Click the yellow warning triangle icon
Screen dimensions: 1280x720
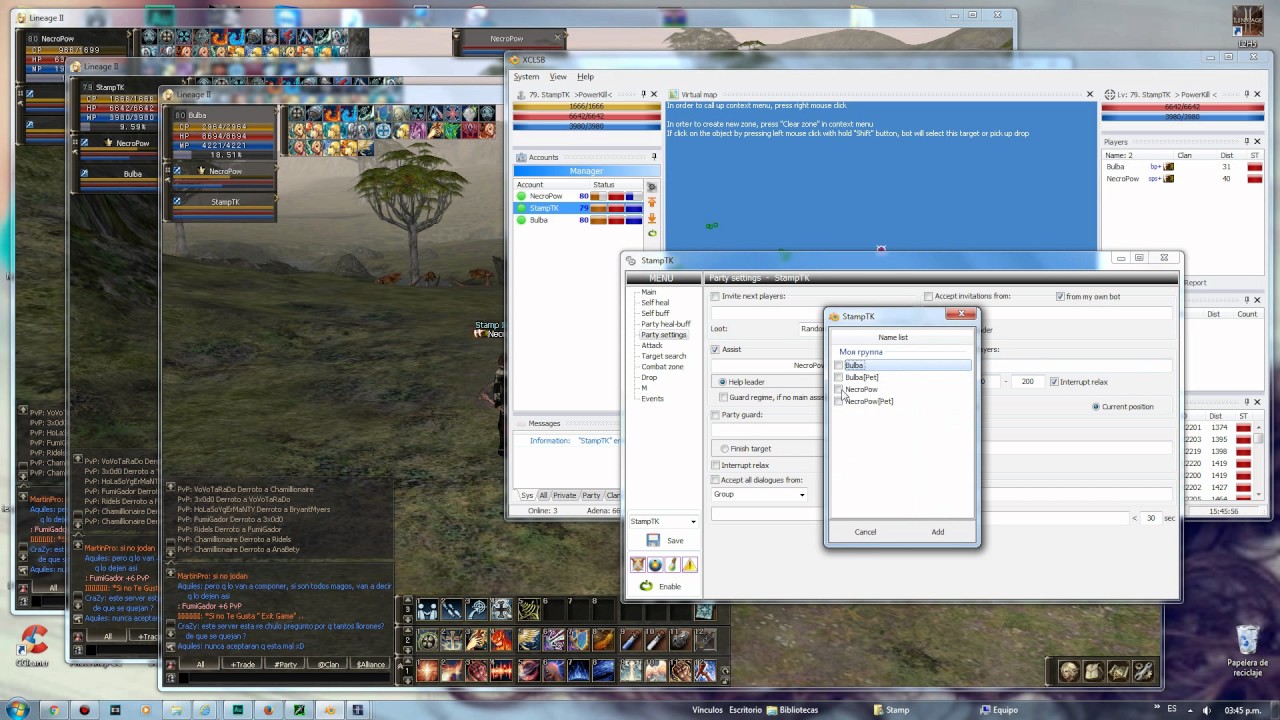point(690,565)
